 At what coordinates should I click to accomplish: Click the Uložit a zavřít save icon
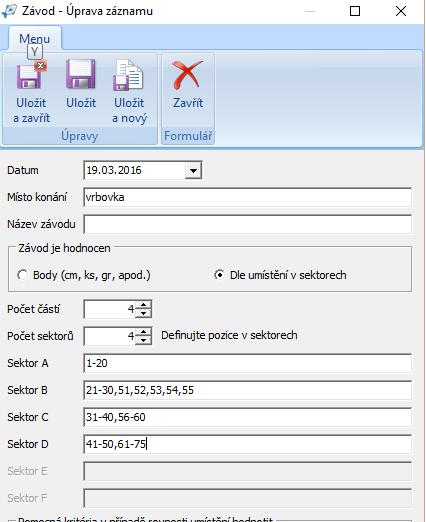(x=31, y=75)
